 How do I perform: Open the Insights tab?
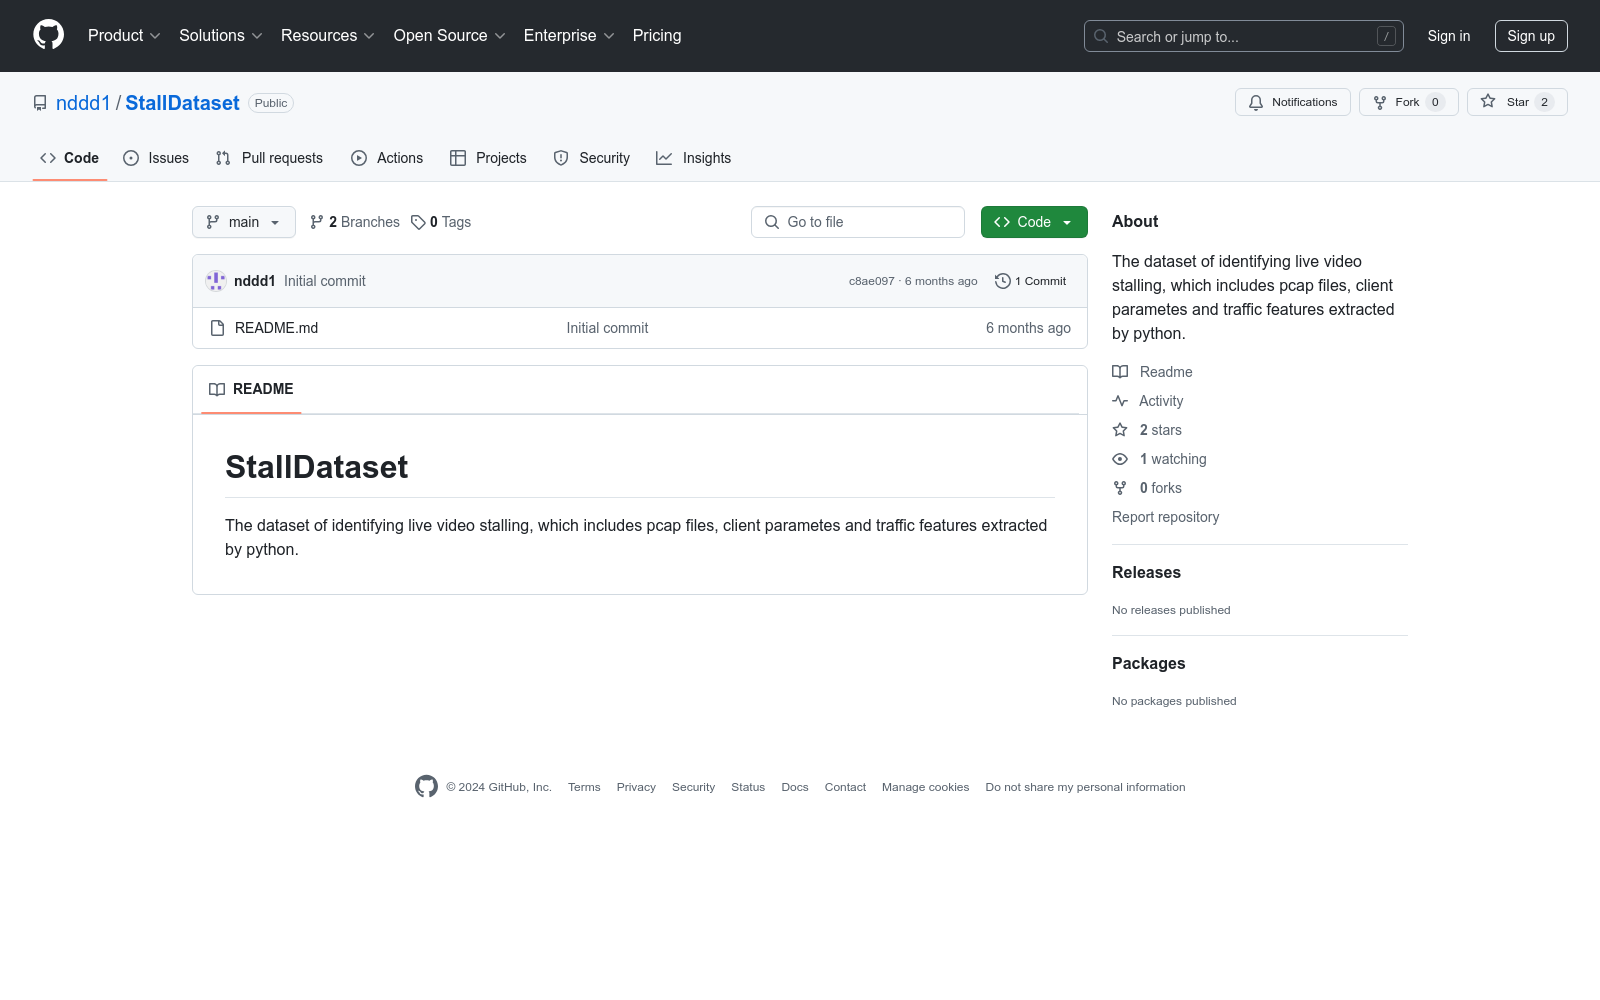tap(694, 158)
